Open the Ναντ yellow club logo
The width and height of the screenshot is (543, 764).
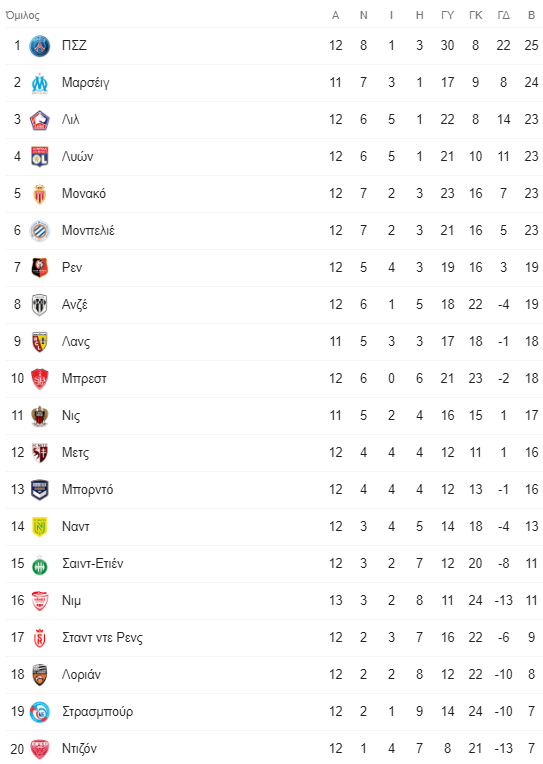[x=39, y=527]
